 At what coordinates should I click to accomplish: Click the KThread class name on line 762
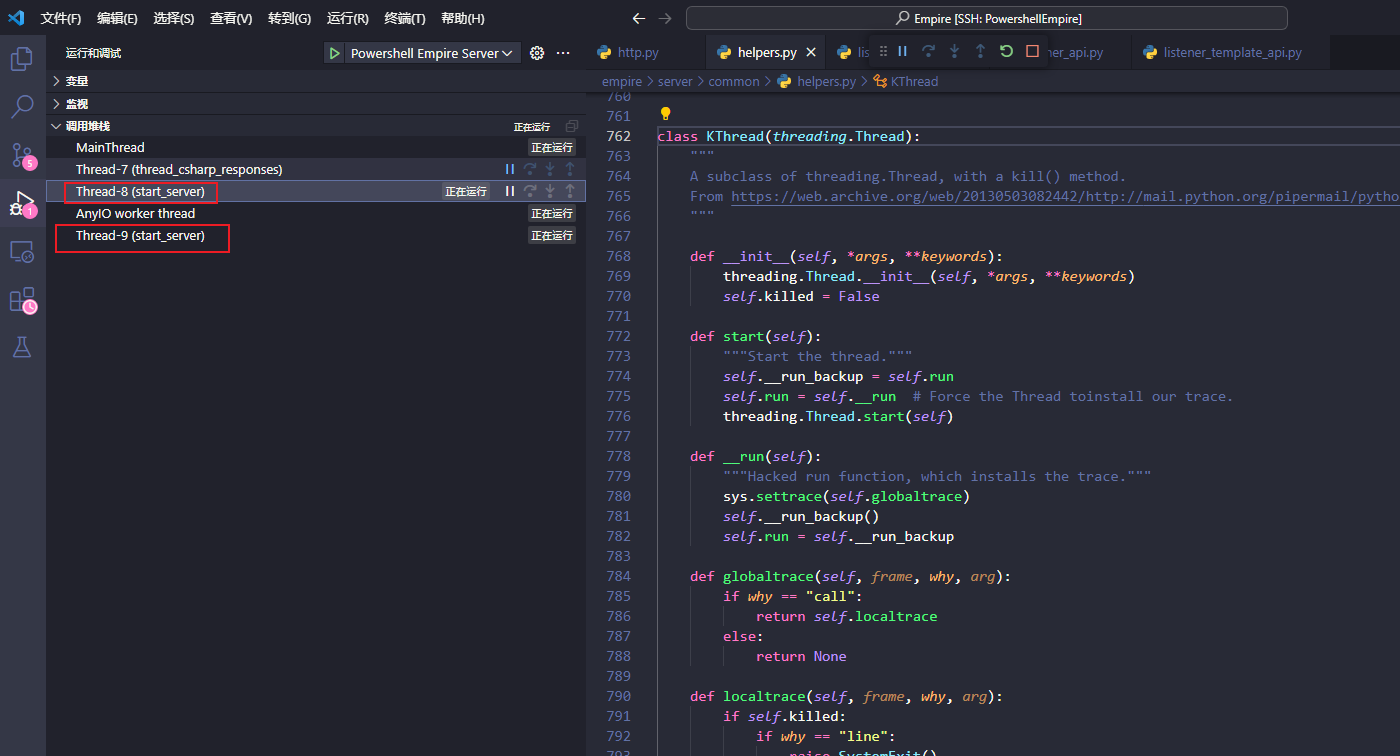(734, 136)
